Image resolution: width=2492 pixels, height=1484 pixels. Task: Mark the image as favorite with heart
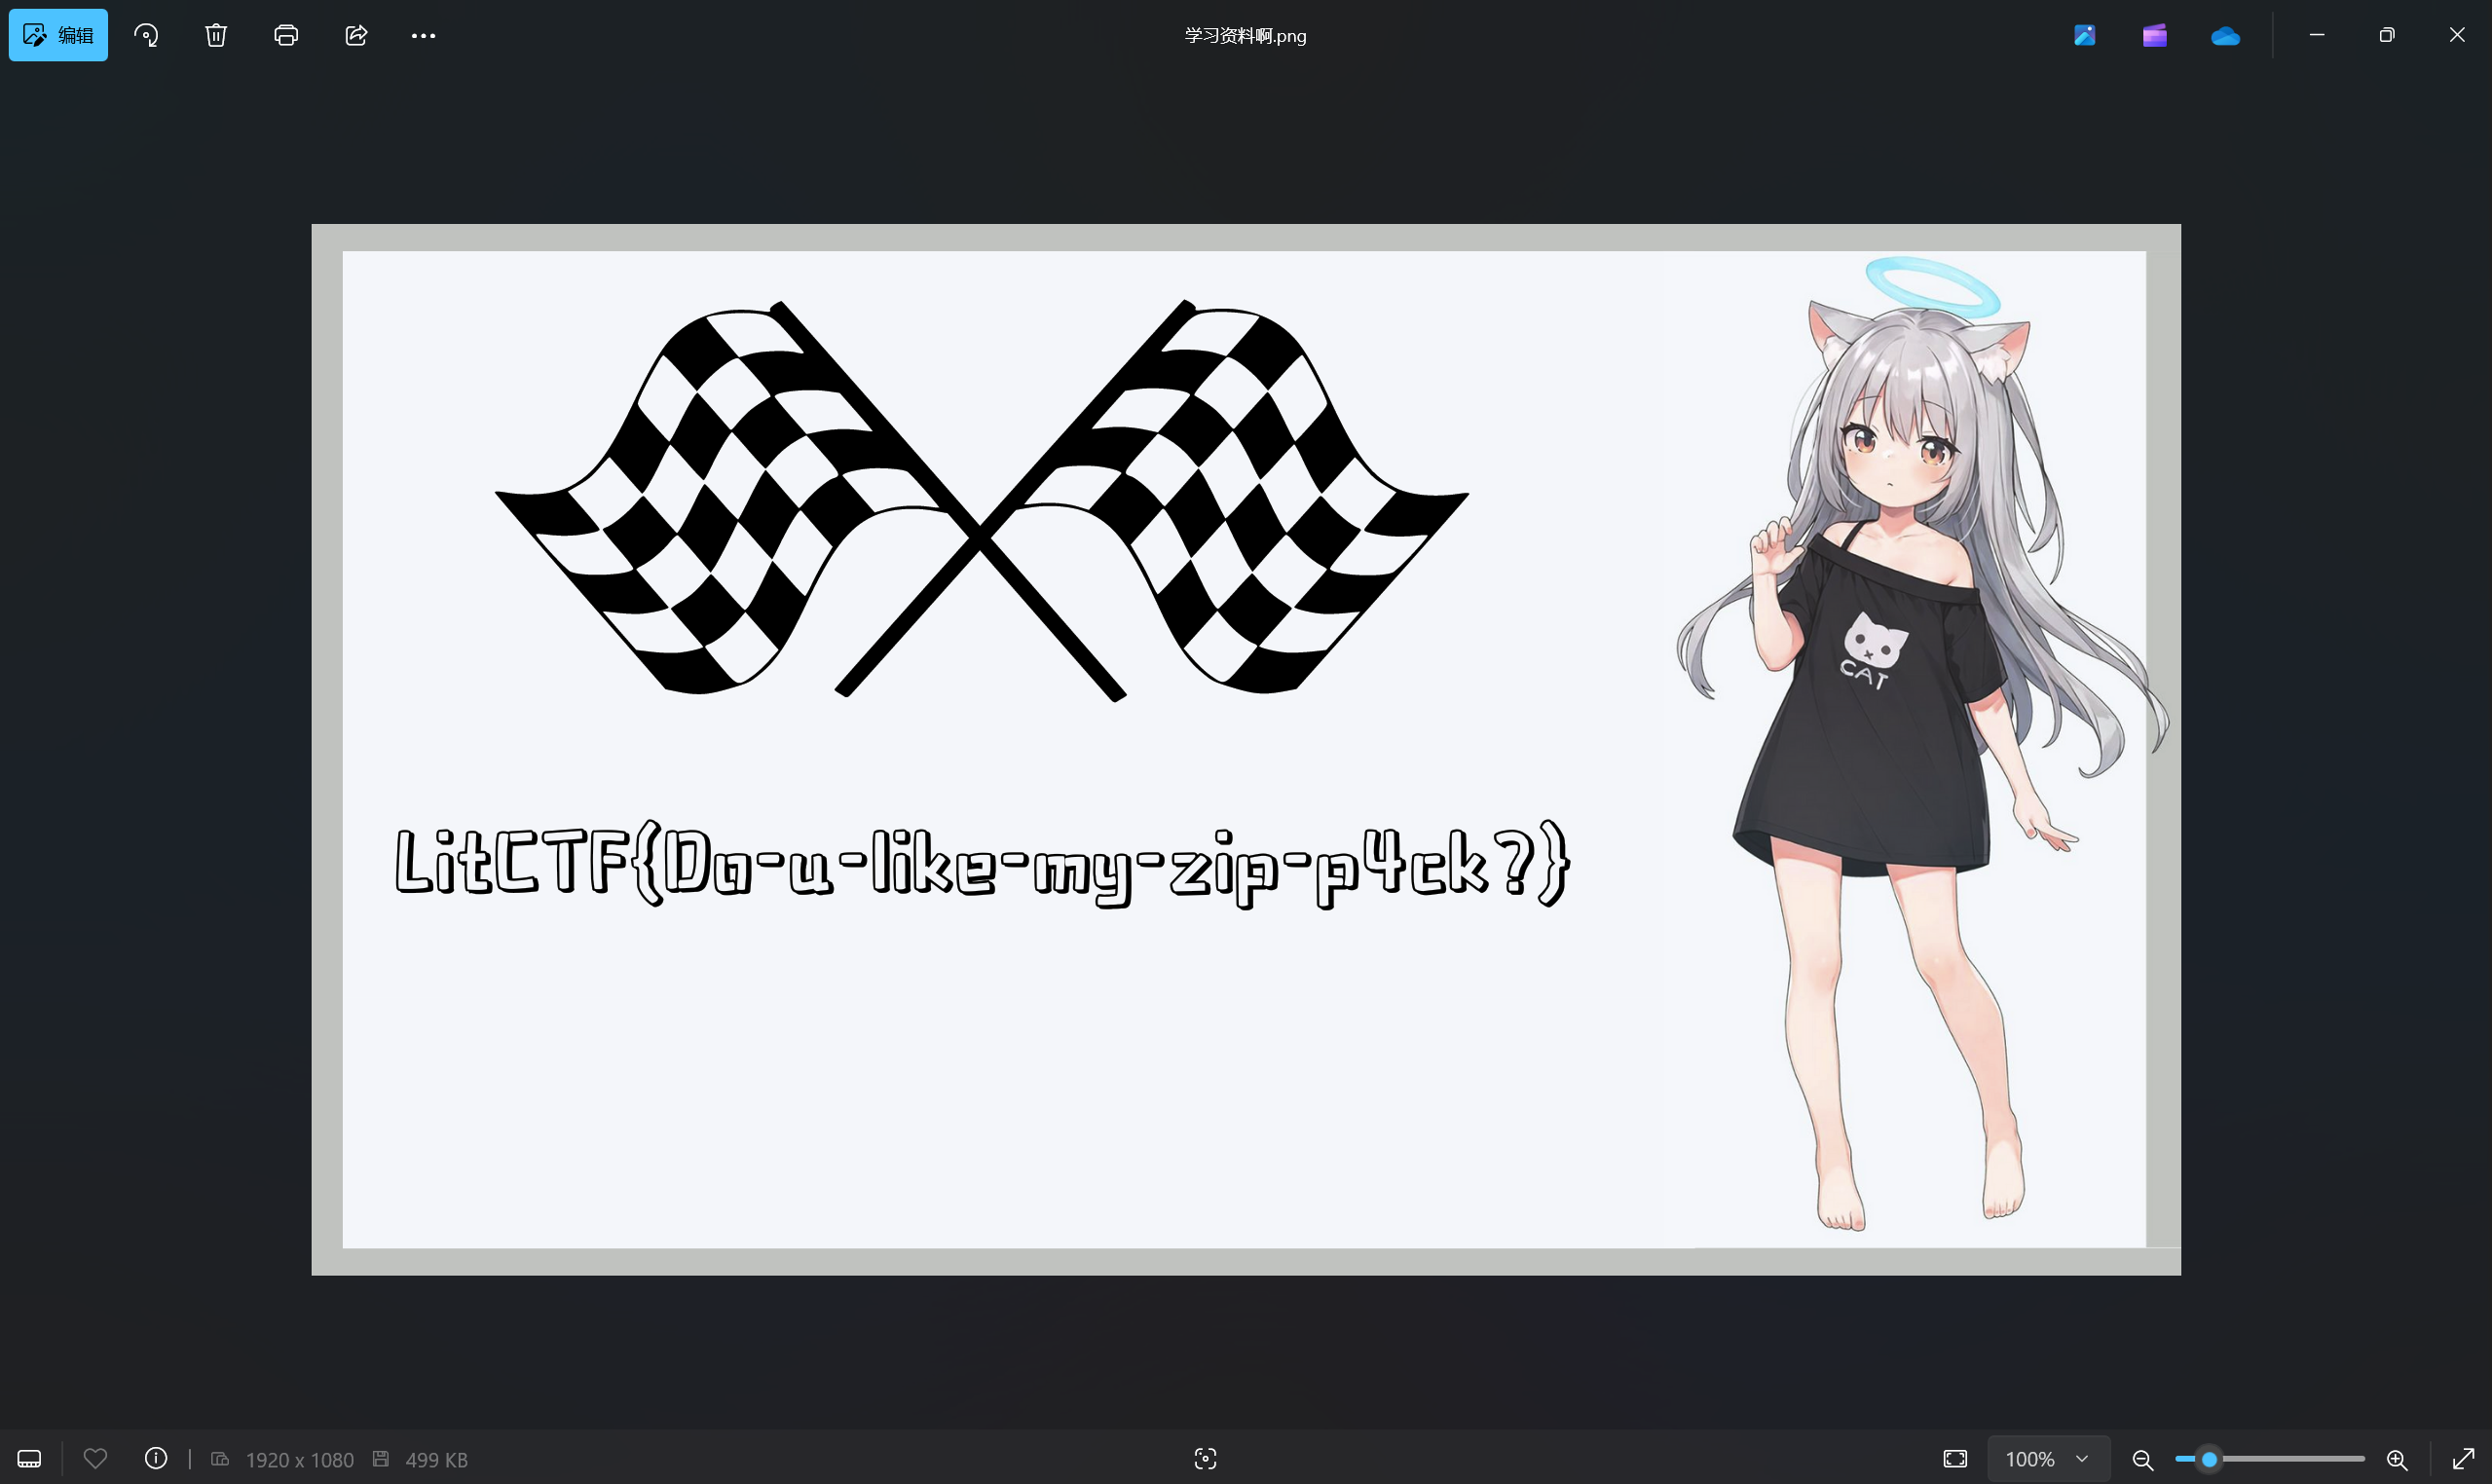[x=95, y=1459]
